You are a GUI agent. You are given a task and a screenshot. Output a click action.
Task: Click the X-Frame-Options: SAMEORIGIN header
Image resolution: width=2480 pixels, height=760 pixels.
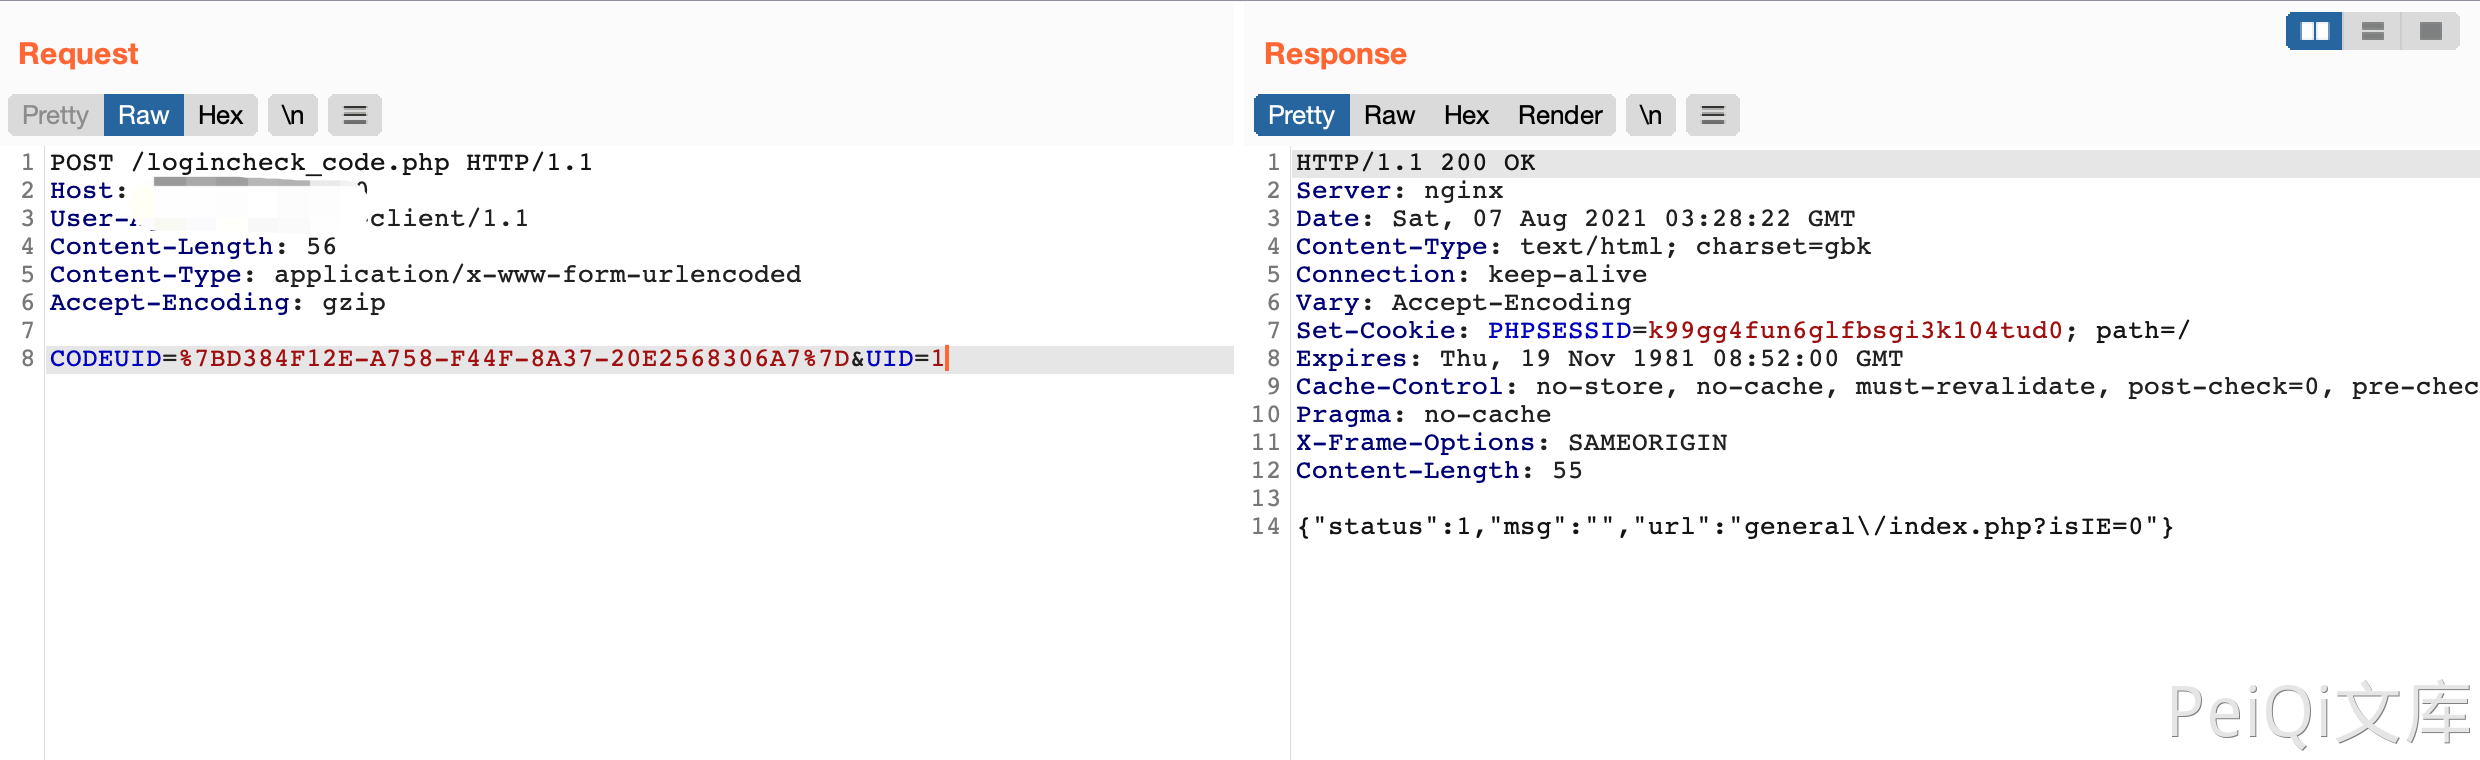(1512, 442)
